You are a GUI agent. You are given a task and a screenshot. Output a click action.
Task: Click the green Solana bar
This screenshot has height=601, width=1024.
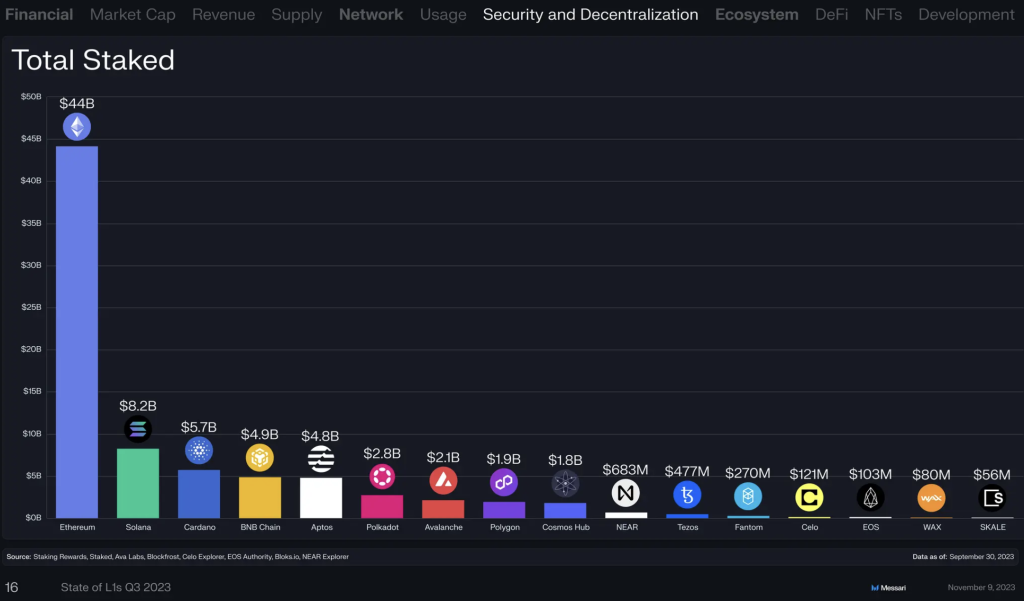pyautogui.click(x=138, y=483)
